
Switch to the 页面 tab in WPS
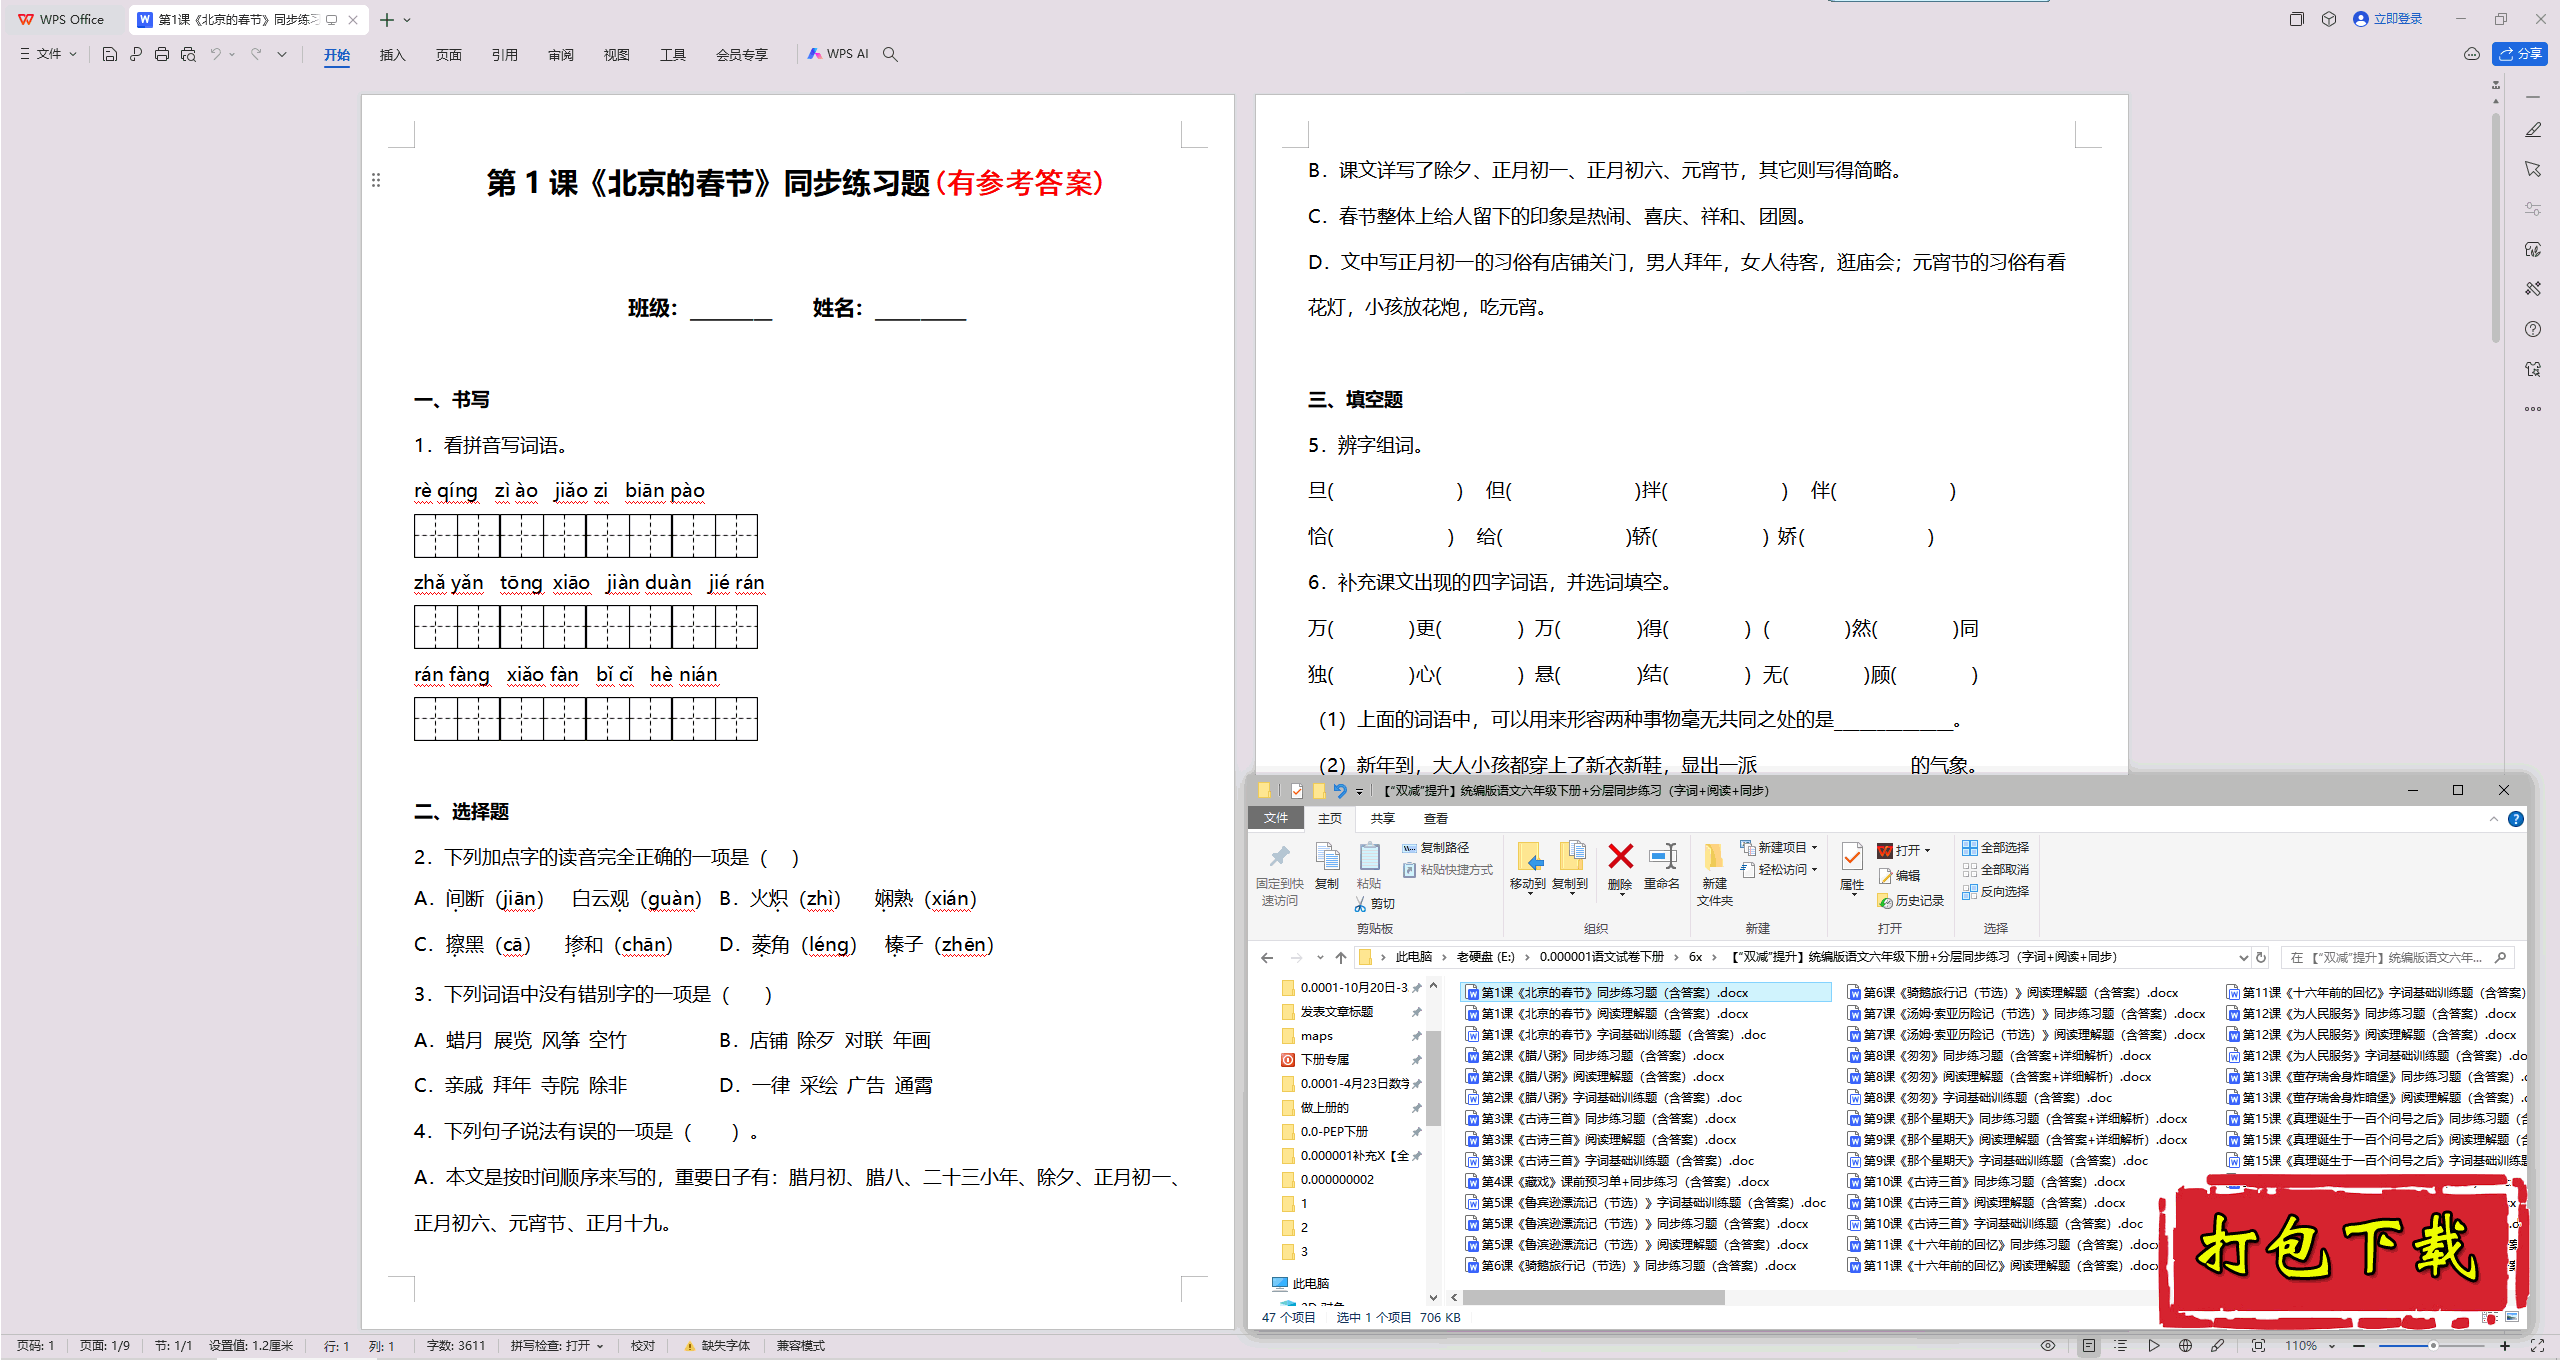(448, 55)
